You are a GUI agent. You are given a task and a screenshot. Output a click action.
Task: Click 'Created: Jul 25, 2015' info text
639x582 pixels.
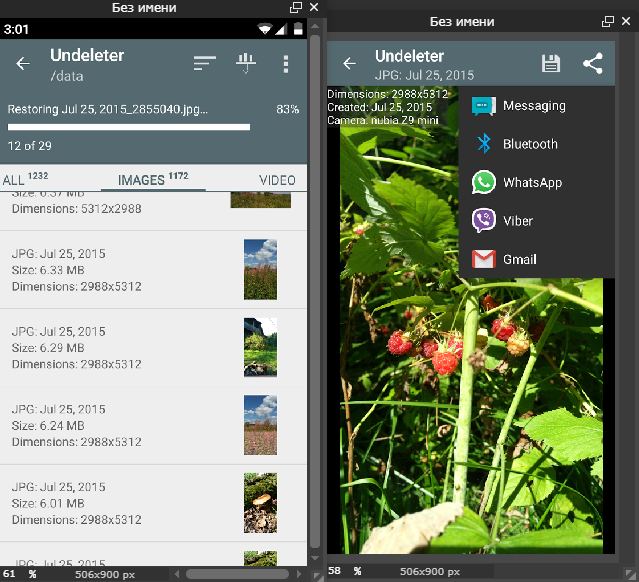click(379, 107)
